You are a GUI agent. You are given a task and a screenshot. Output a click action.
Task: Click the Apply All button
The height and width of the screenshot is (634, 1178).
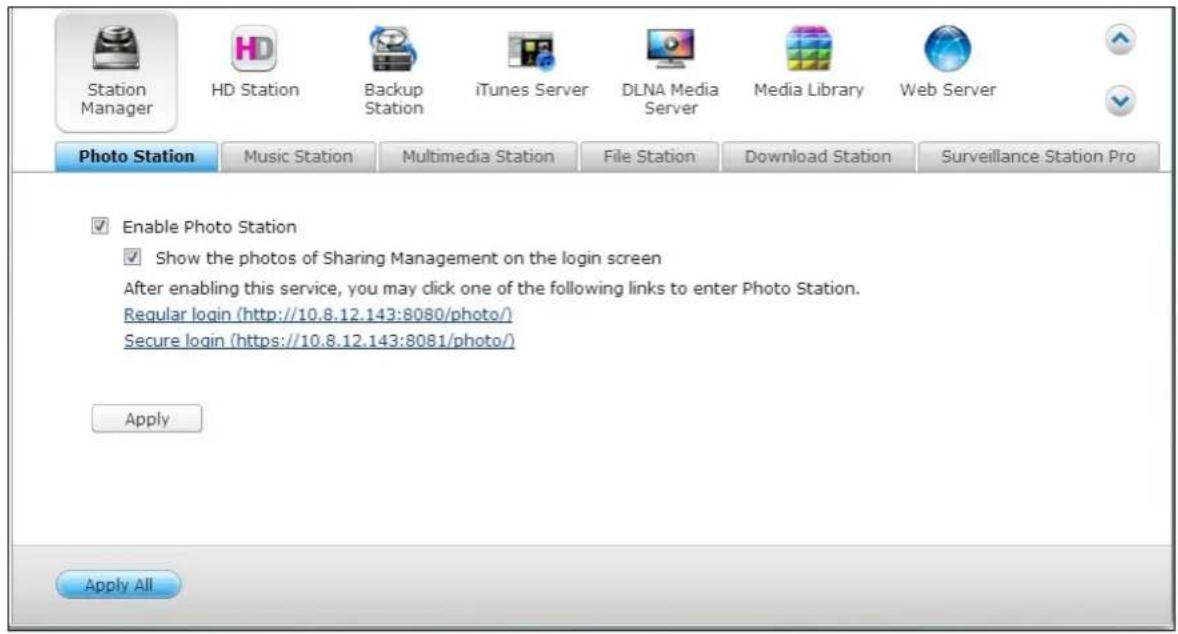click(x=119, y=584)
